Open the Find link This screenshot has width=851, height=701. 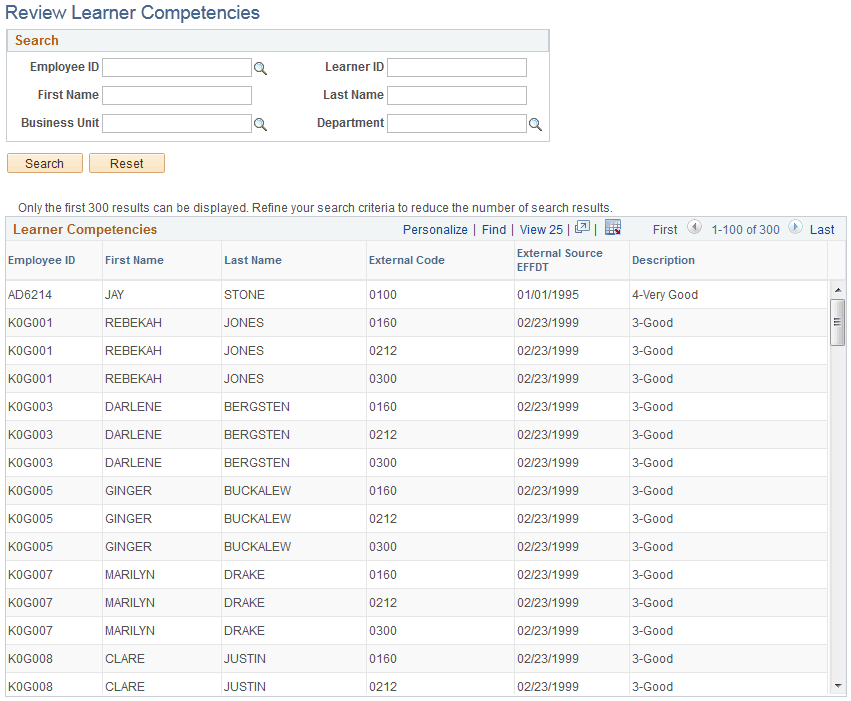[494, 230]
